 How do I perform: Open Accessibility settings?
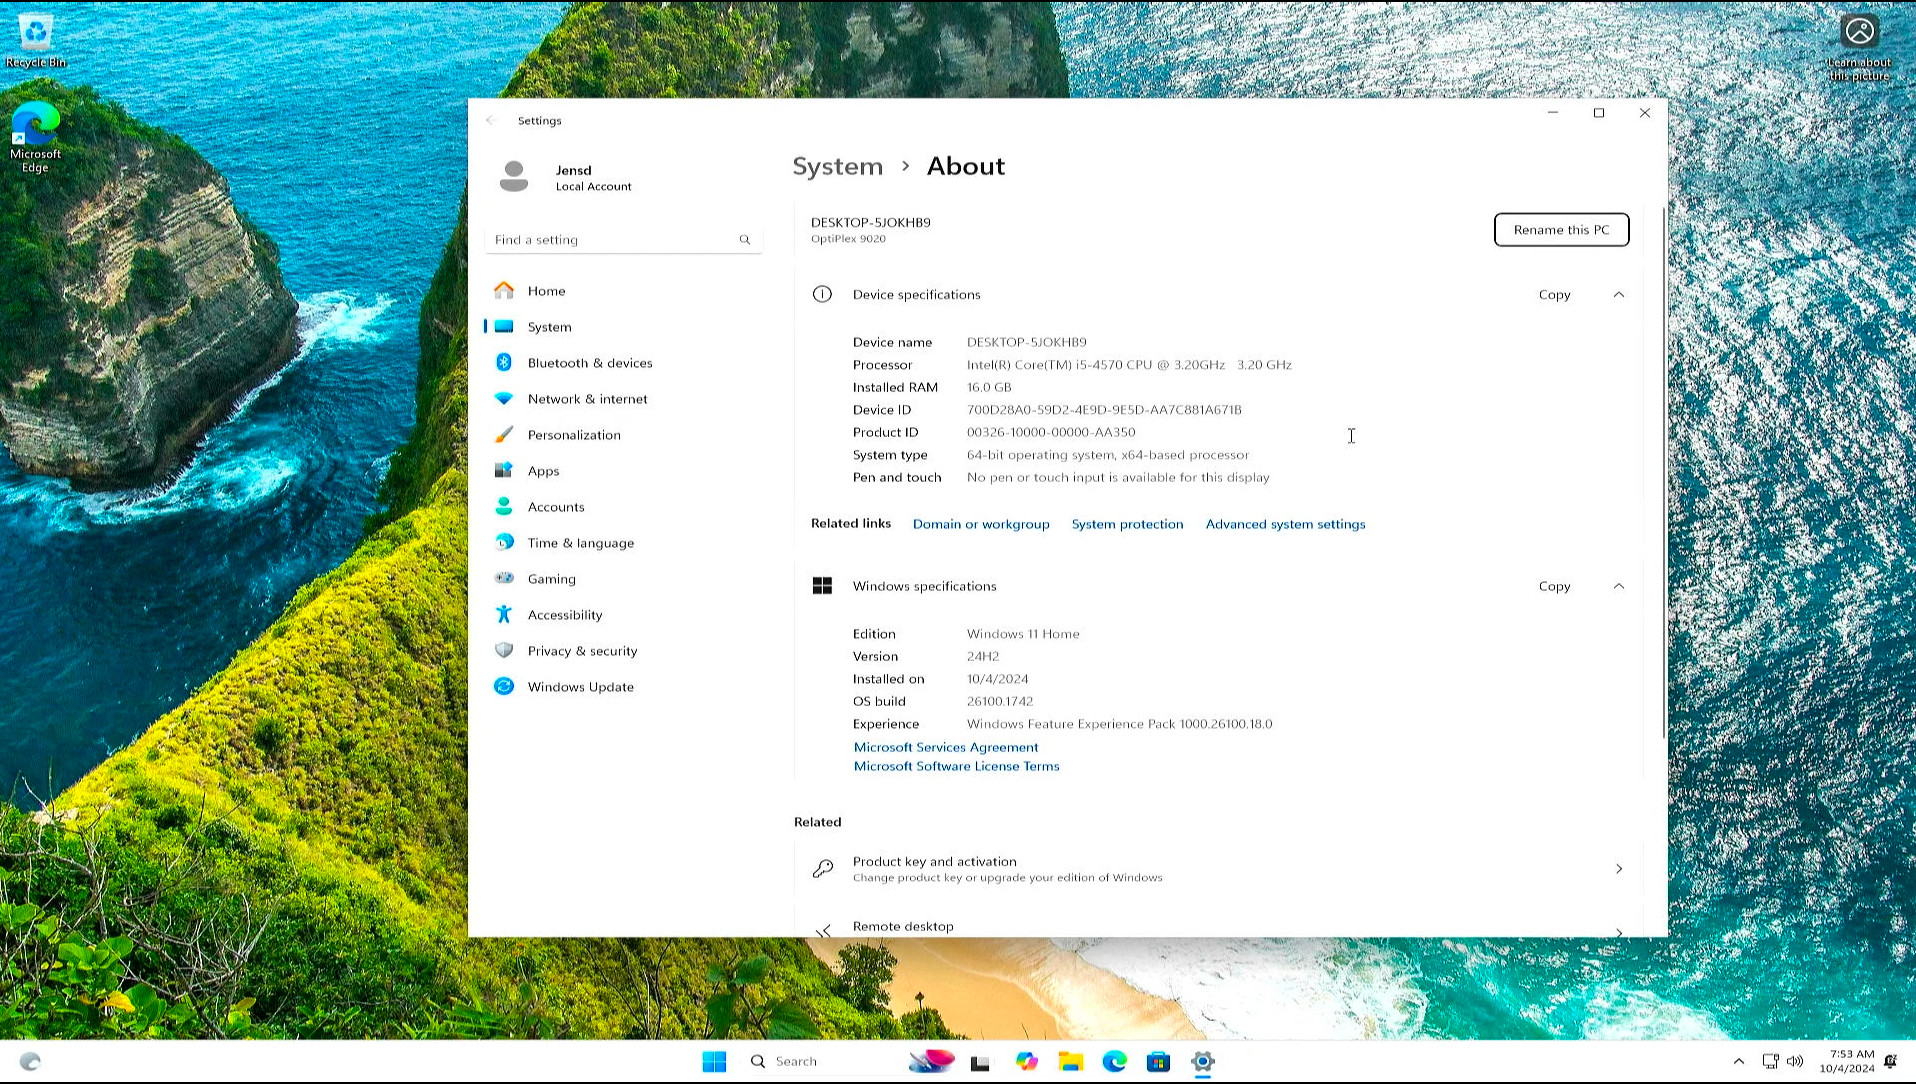[564, 614]
